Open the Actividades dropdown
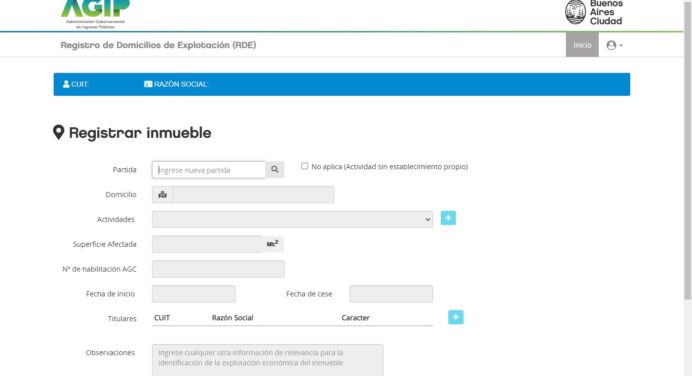The image size is (692, 376). click(x=292, y=219)
